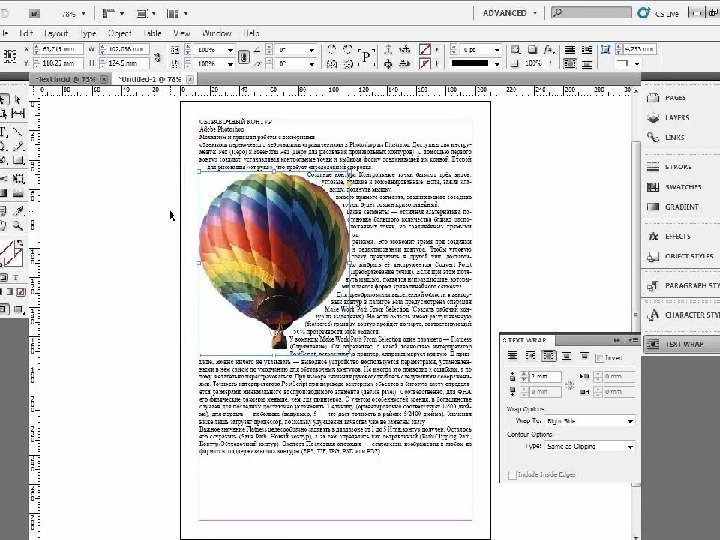This screenshot has width=720, height=540.
Task: Open the scale X percentage dropdown
Action: (230, 50)
